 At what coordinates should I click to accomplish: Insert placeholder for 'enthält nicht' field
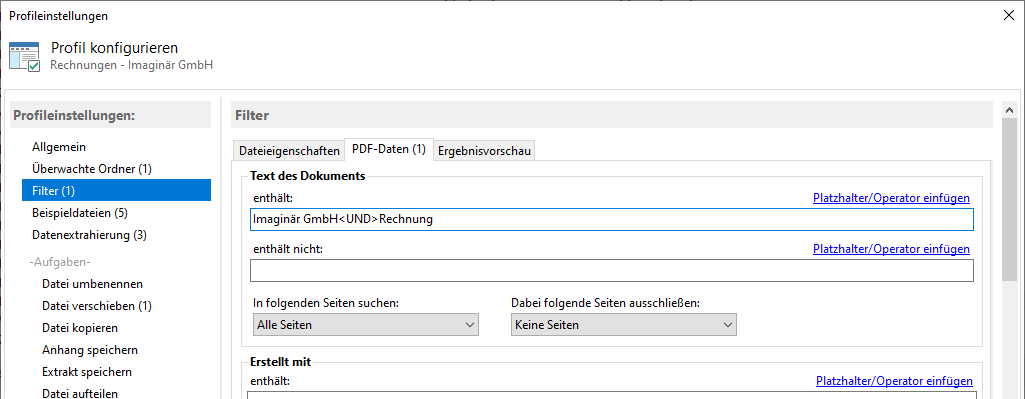(891, 249)
